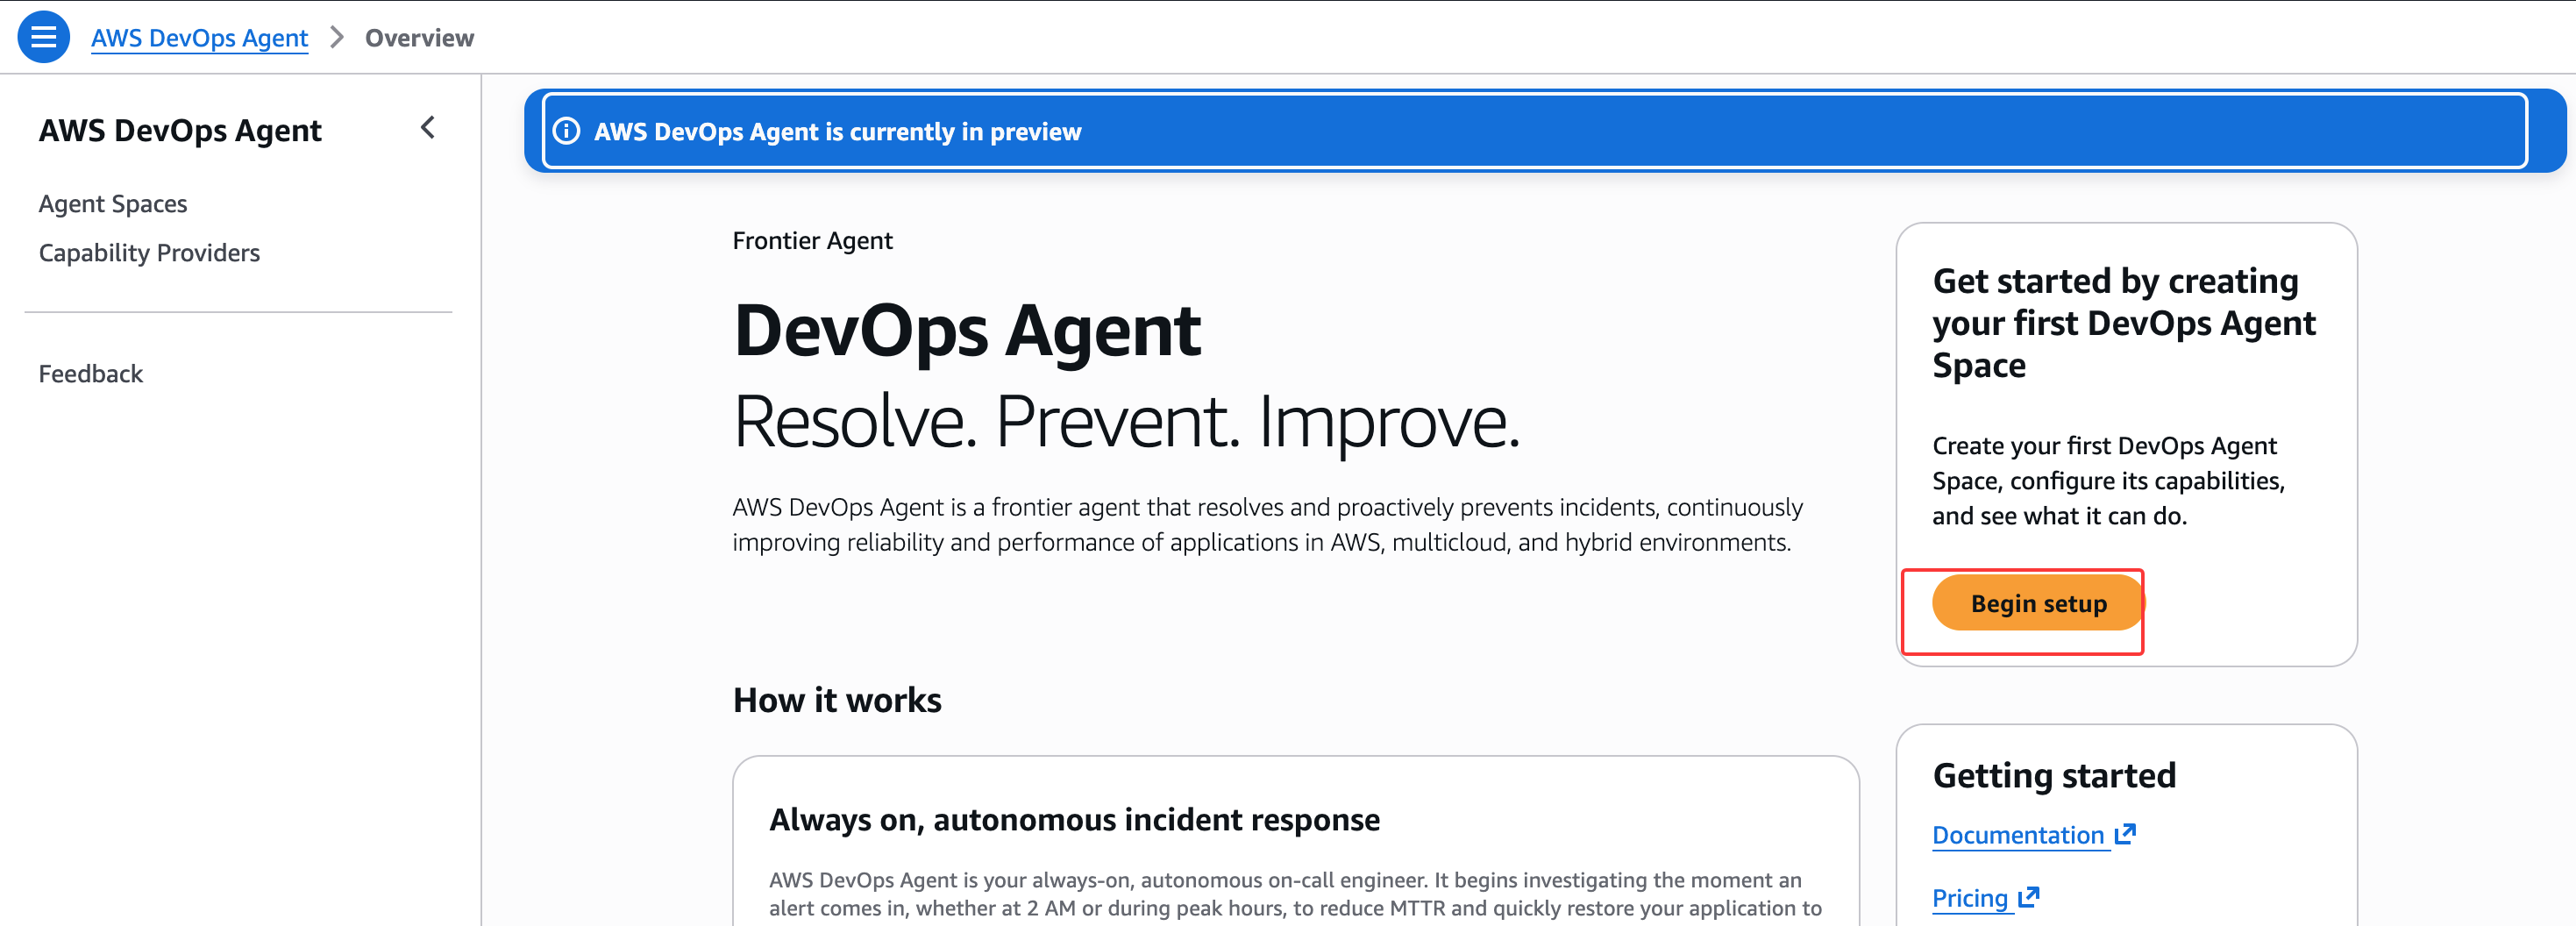2576x926 pixels.
Task: Click the Getting started panel heading
Action: [x=2054, y=775]
